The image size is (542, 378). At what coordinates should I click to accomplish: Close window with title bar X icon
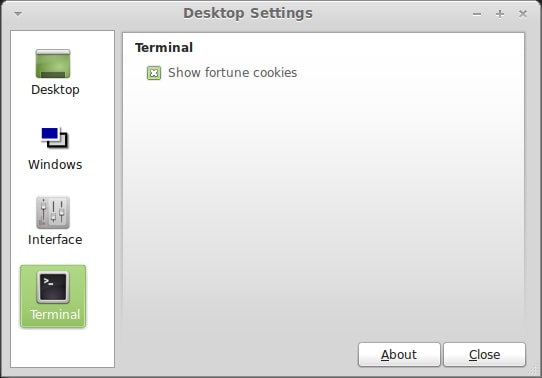523,14
